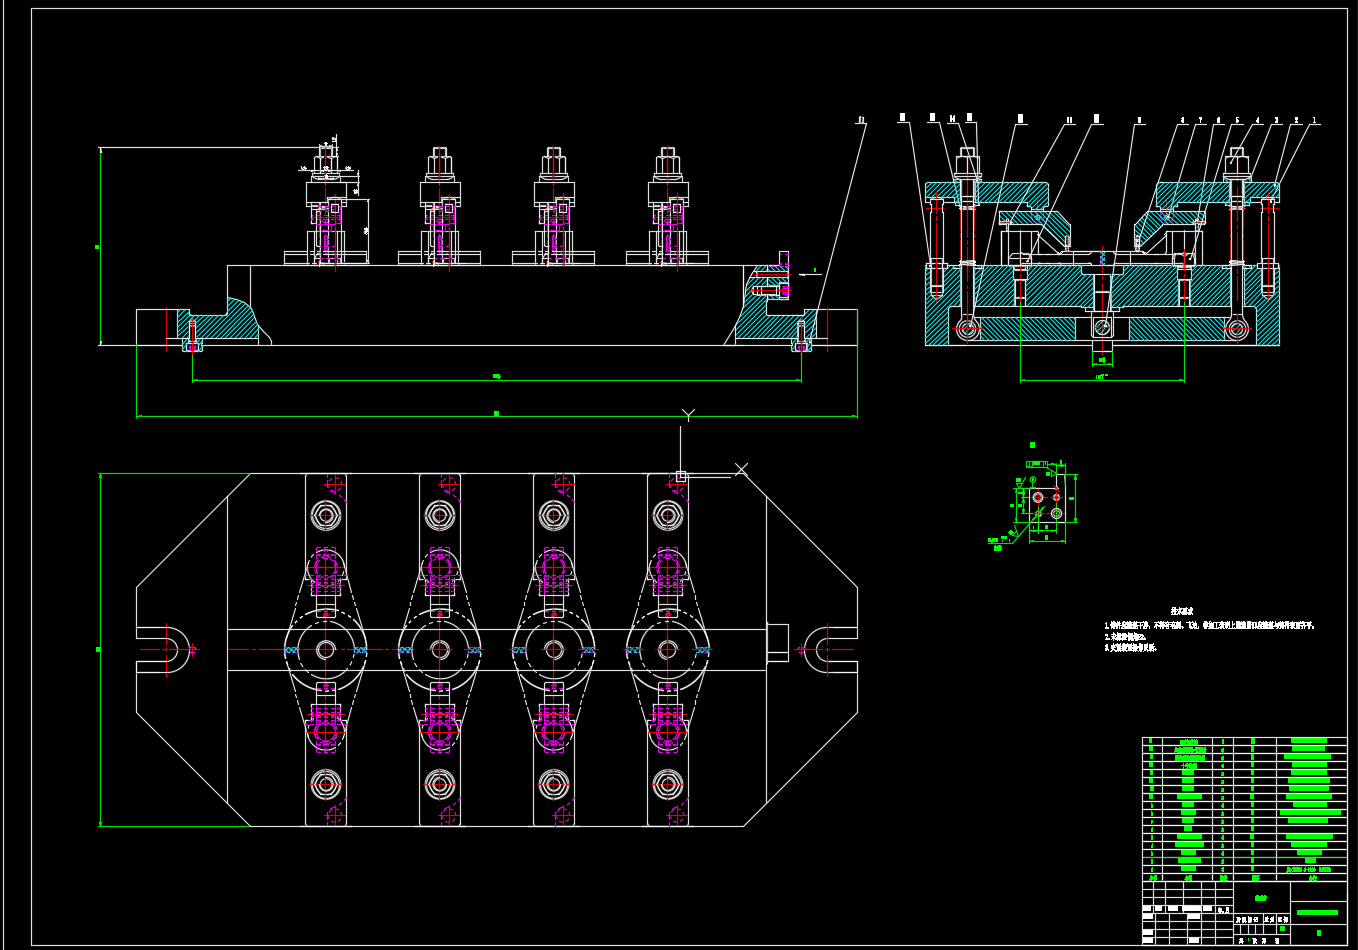The height and width of the screenshot is (950, 1358).
Task: Select the leftmost clamp nut in front view
Action: click(326, 159)
